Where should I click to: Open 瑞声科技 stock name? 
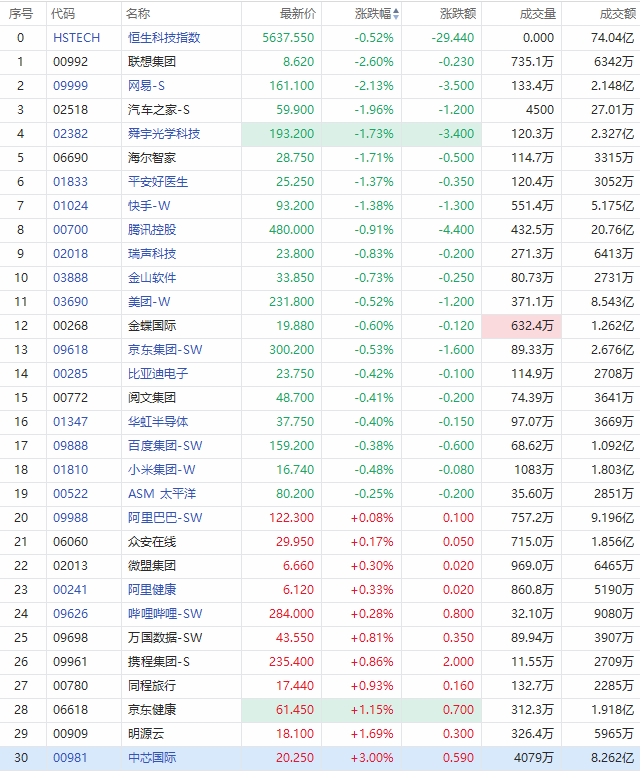pos(152,254)
